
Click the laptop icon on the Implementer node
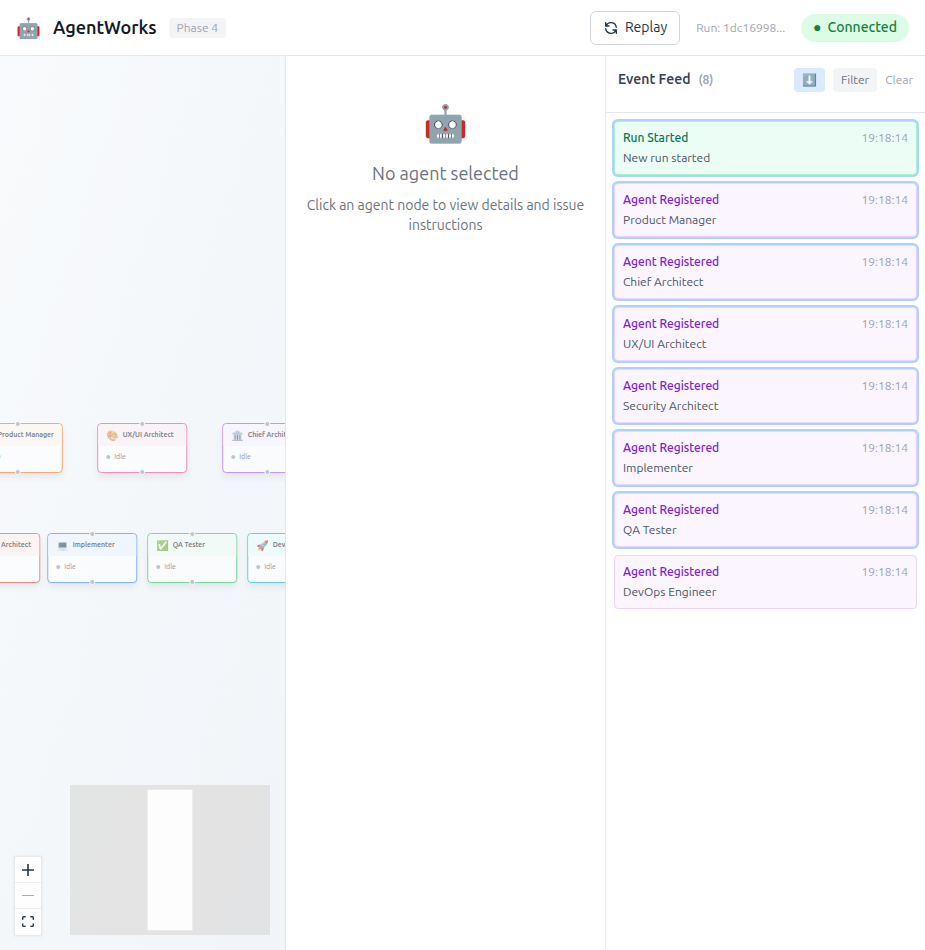62,544
